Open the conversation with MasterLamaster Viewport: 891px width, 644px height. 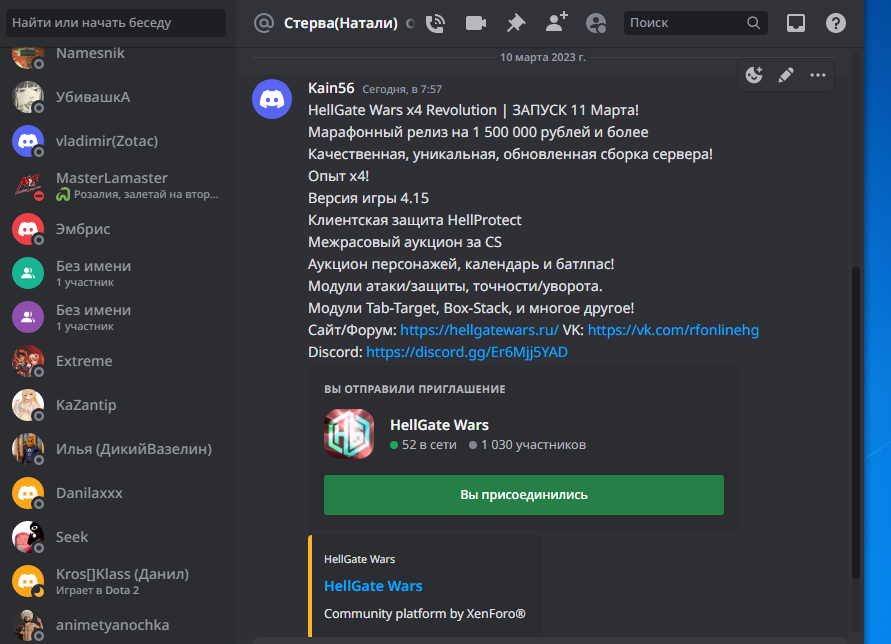[x=118, y=185]
